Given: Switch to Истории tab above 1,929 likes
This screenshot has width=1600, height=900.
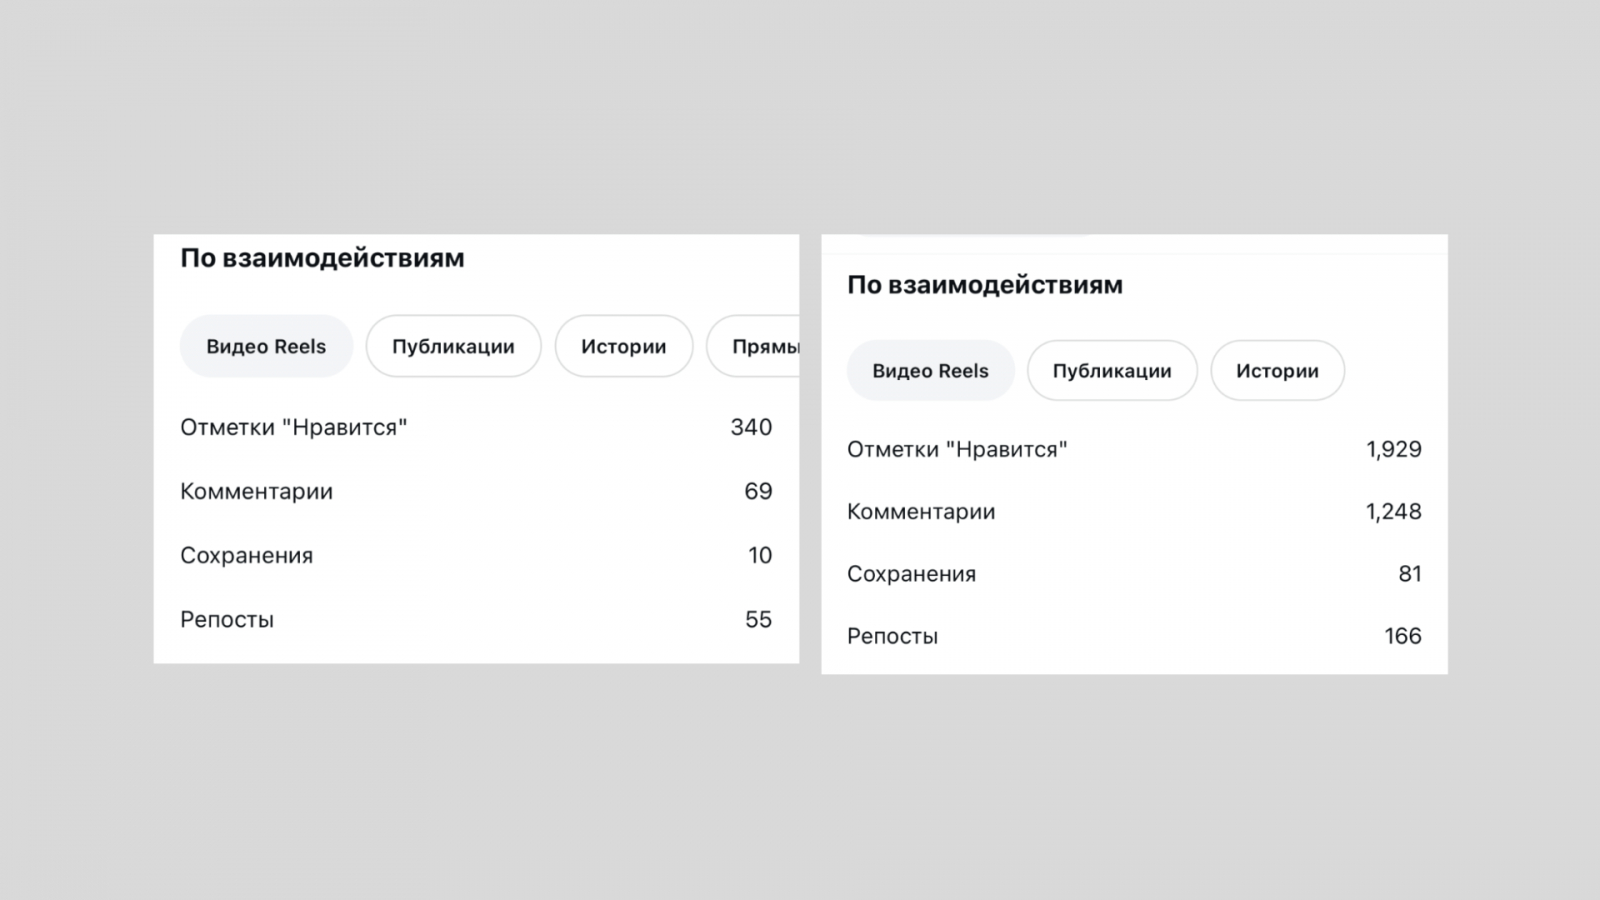Looking at the screenshot, I should [1277, 371].
